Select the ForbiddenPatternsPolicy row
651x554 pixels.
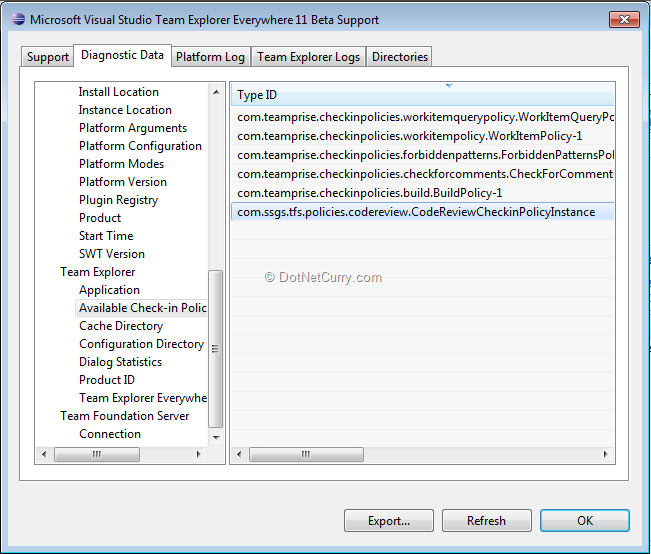coord(422,155)
